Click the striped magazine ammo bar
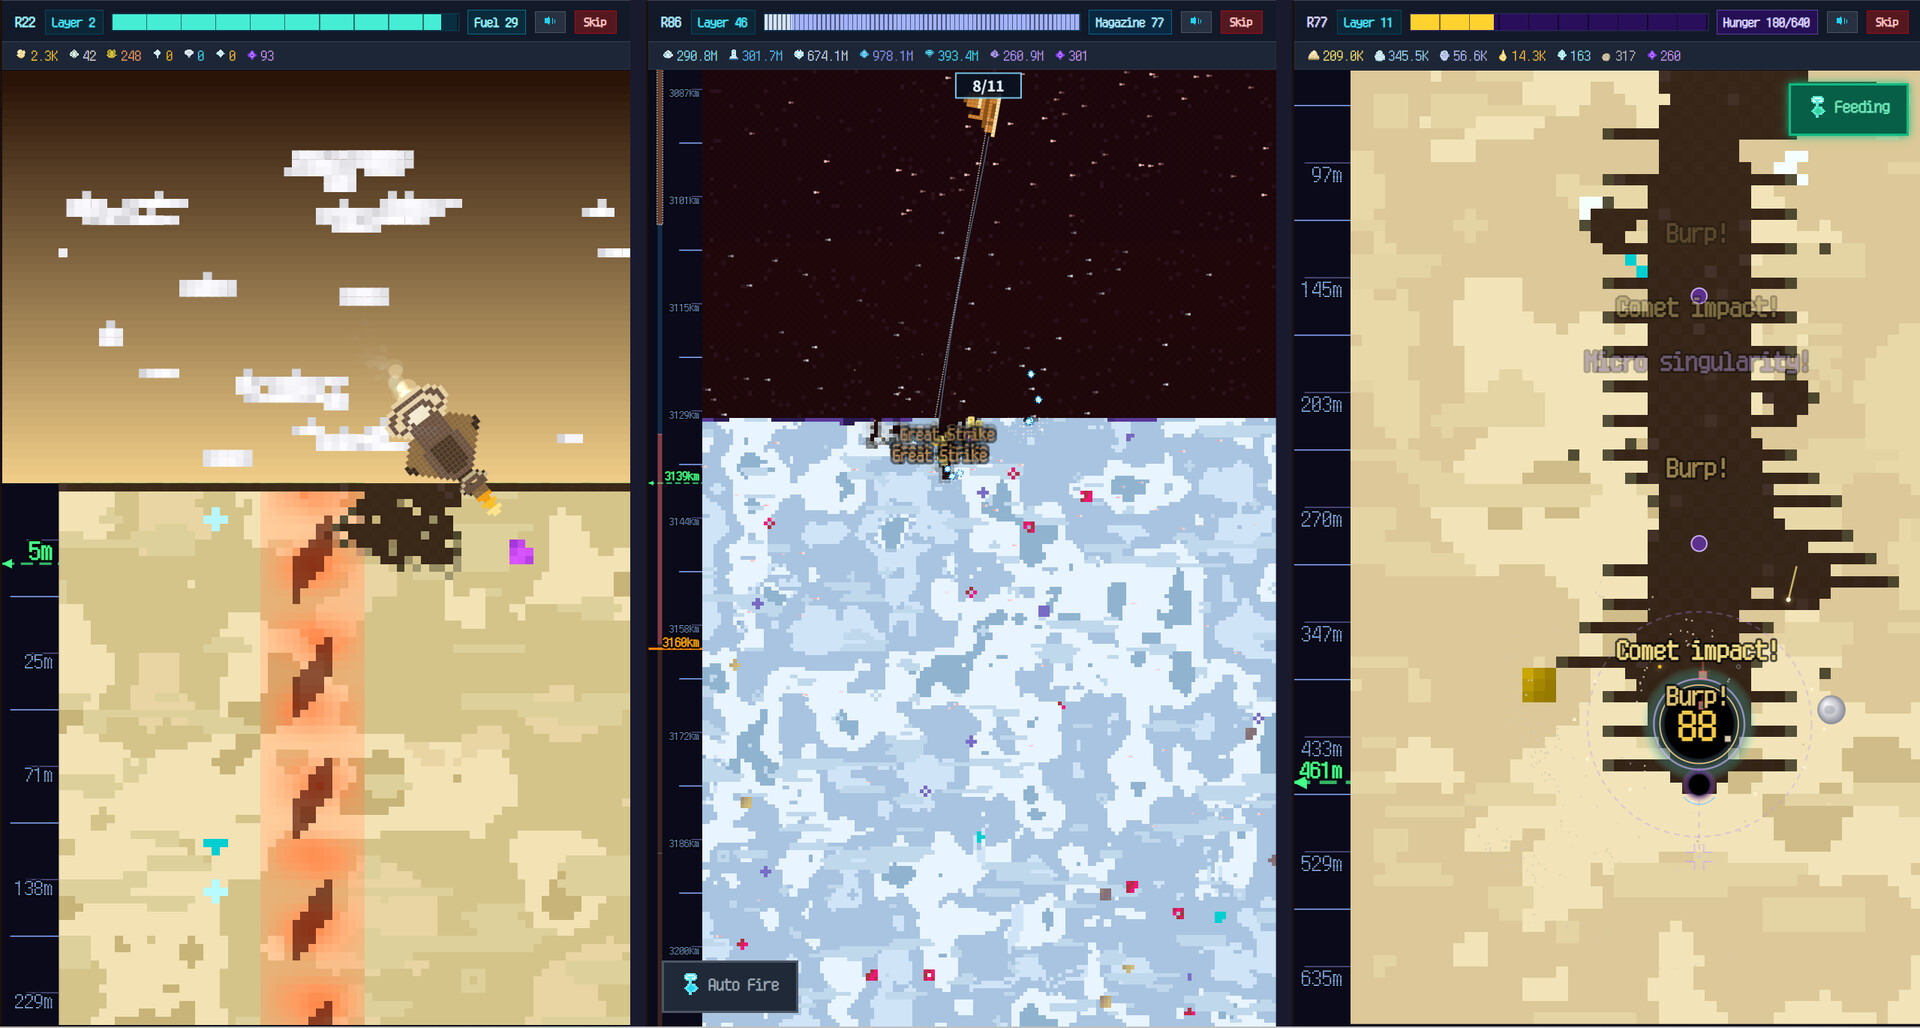Screen dimensions: 1920x1028 pyautogui.click(x=922, y=22)
